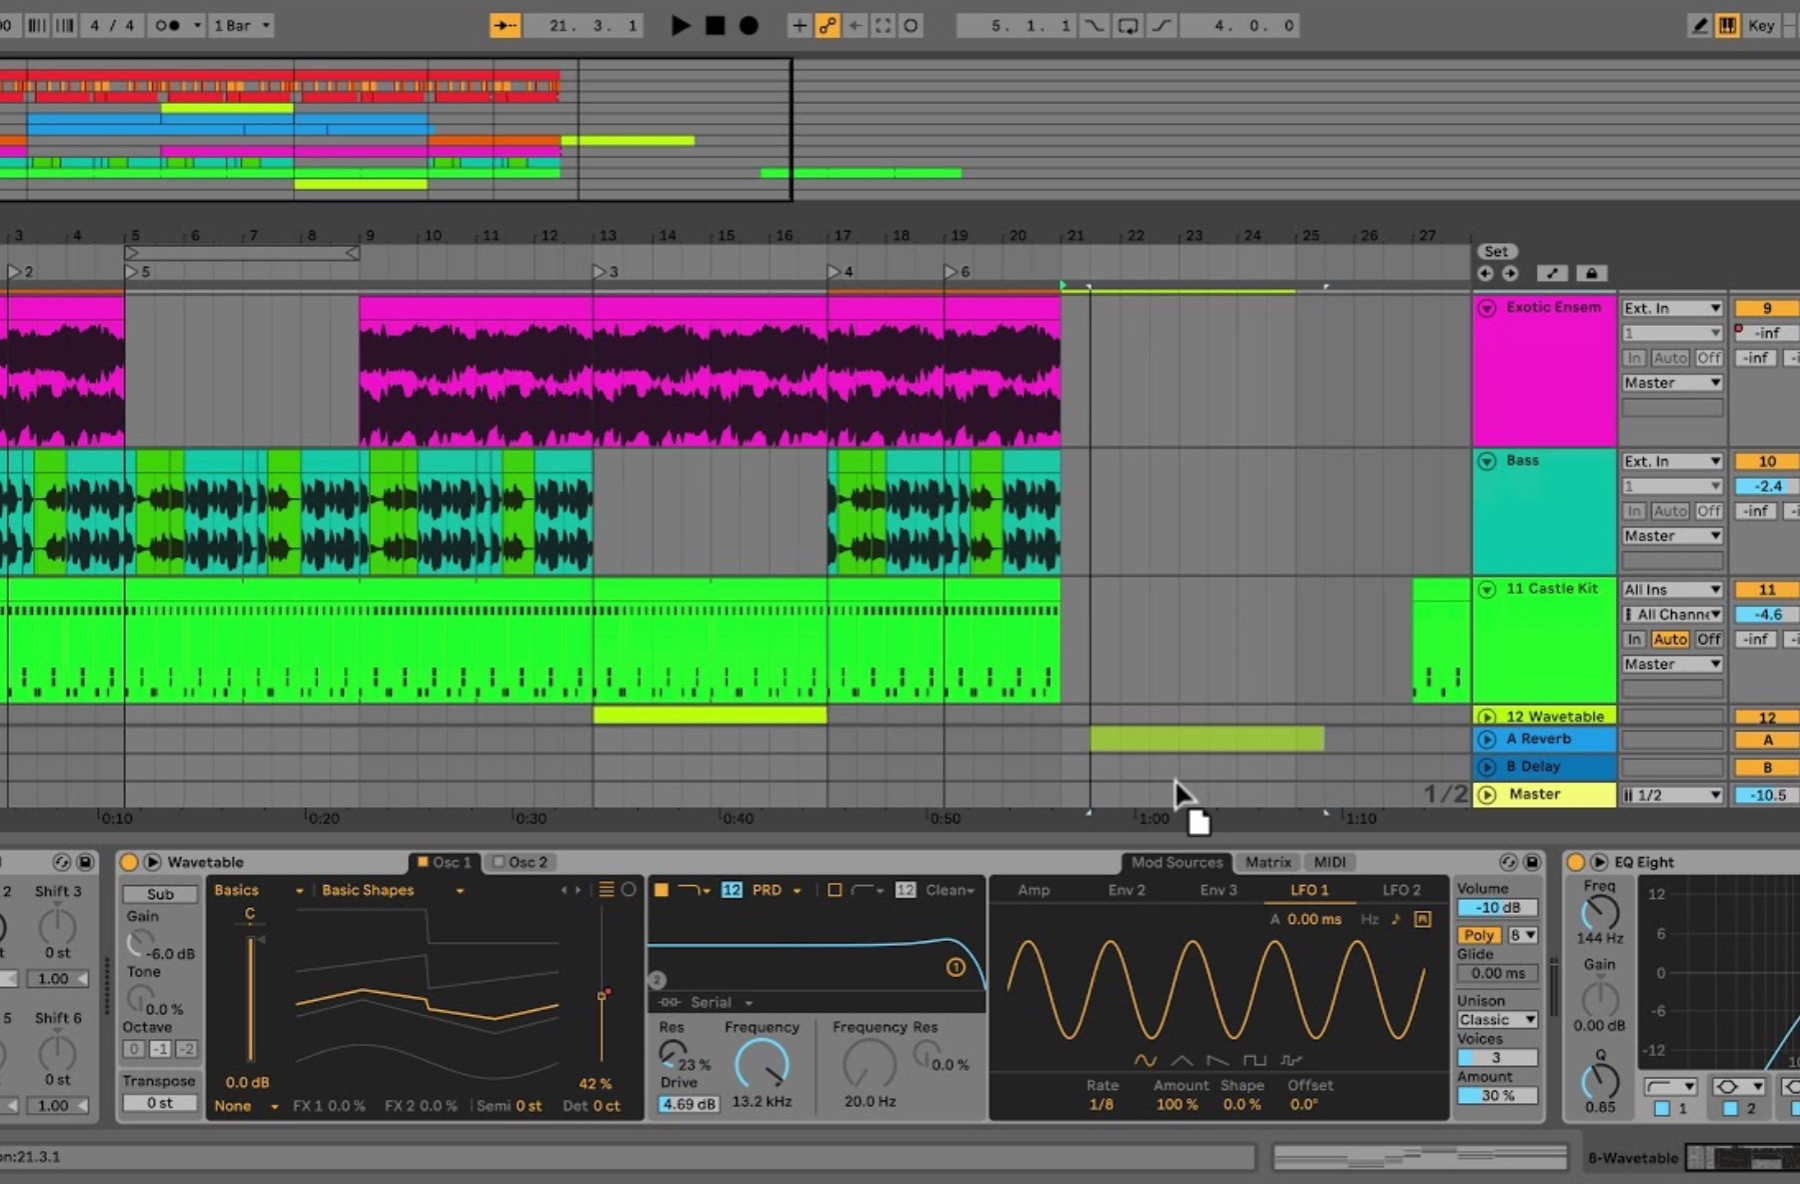Click the Session Record circle icon

[x=911, y=25]
